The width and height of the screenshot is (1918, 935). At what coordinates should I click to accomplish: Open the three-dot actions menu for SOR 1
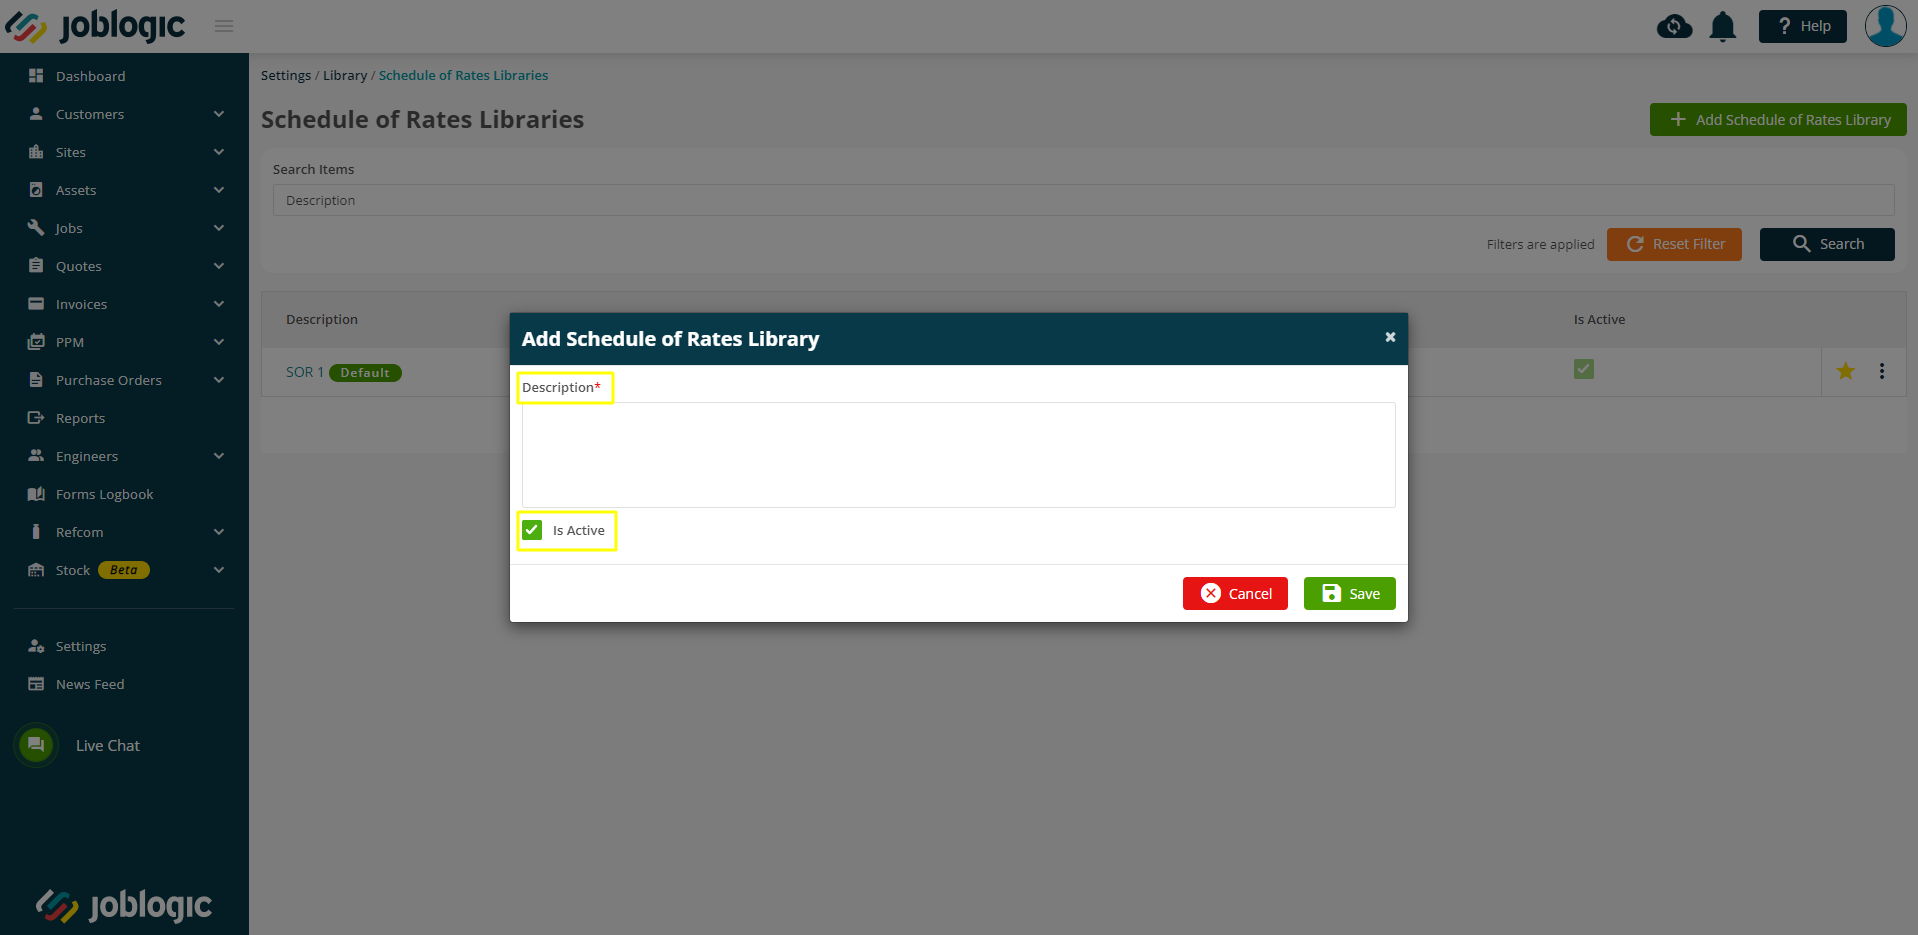1882,371
